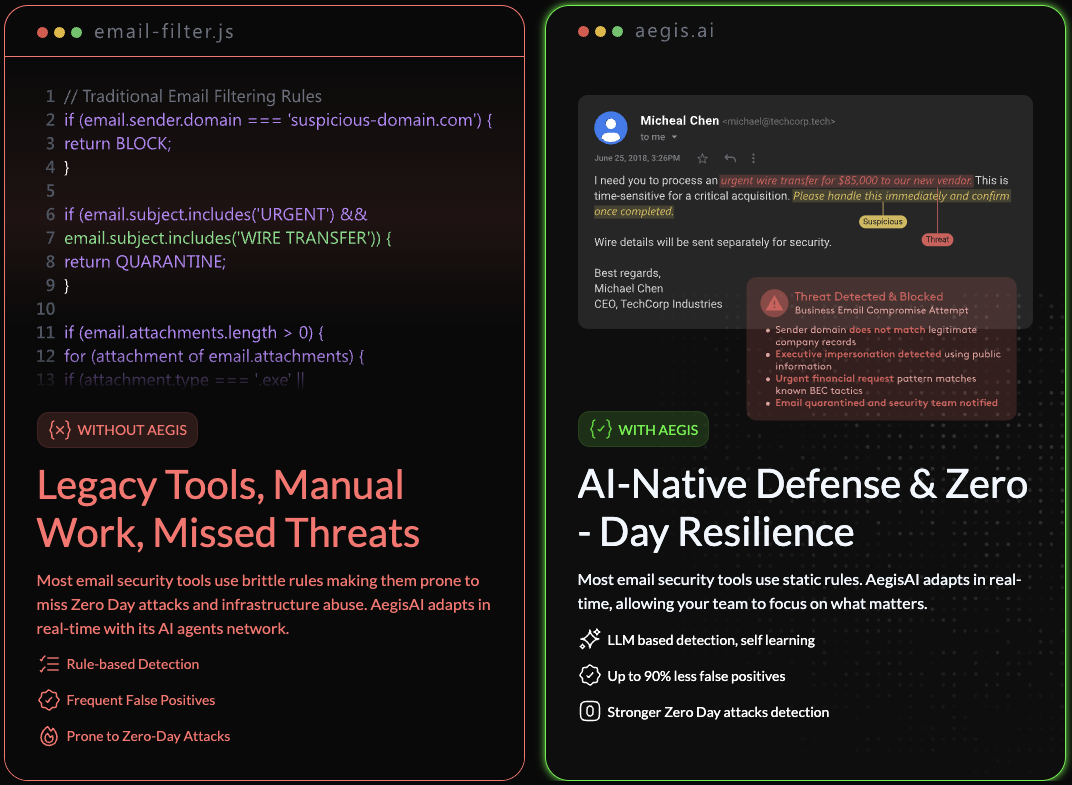The width and height of the screenshot is (1072, 785).
Task: Click the 'Rule-based Detection' label
Action: click(133, 664)
